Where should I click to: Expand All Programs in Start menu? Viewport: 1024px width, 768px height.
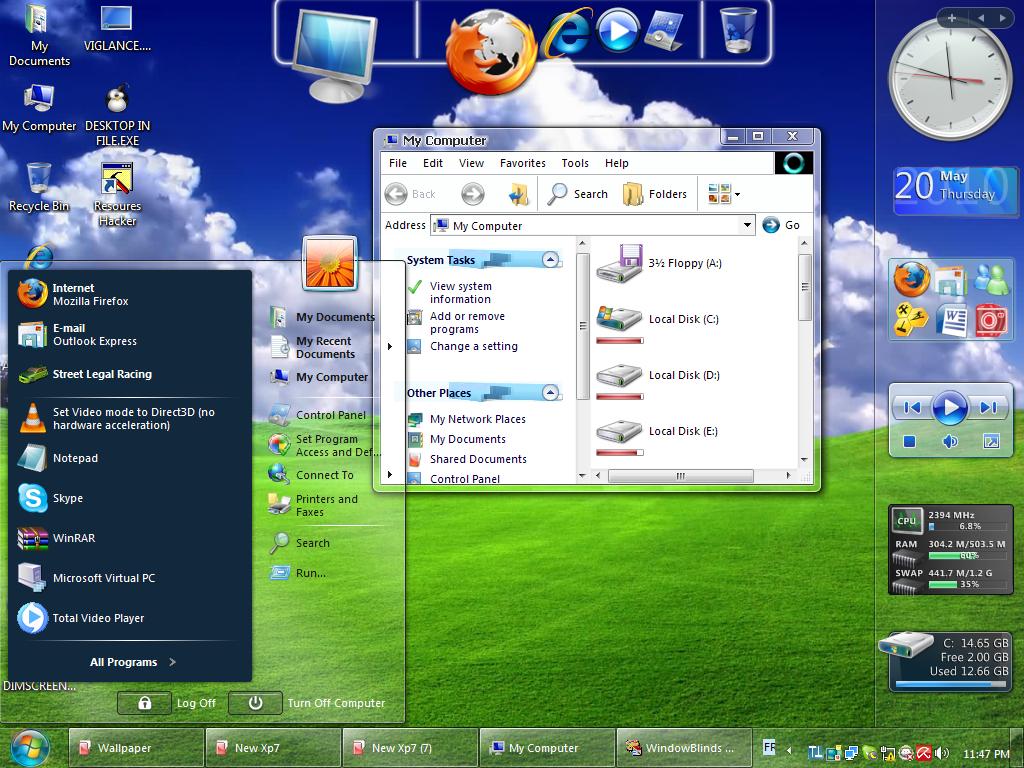tap(132, 662)
